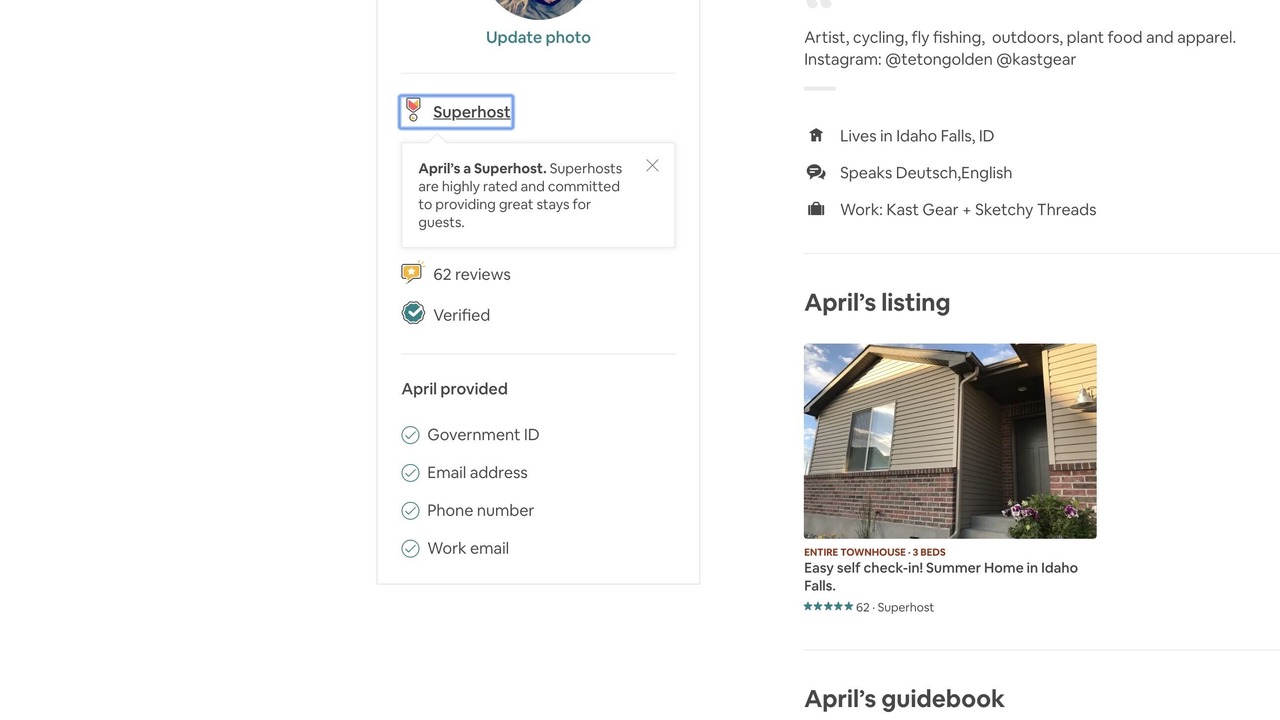Screen dimensions: 1280x720
Task: Click the five-star listing rating
Action: tap(828, 607)
